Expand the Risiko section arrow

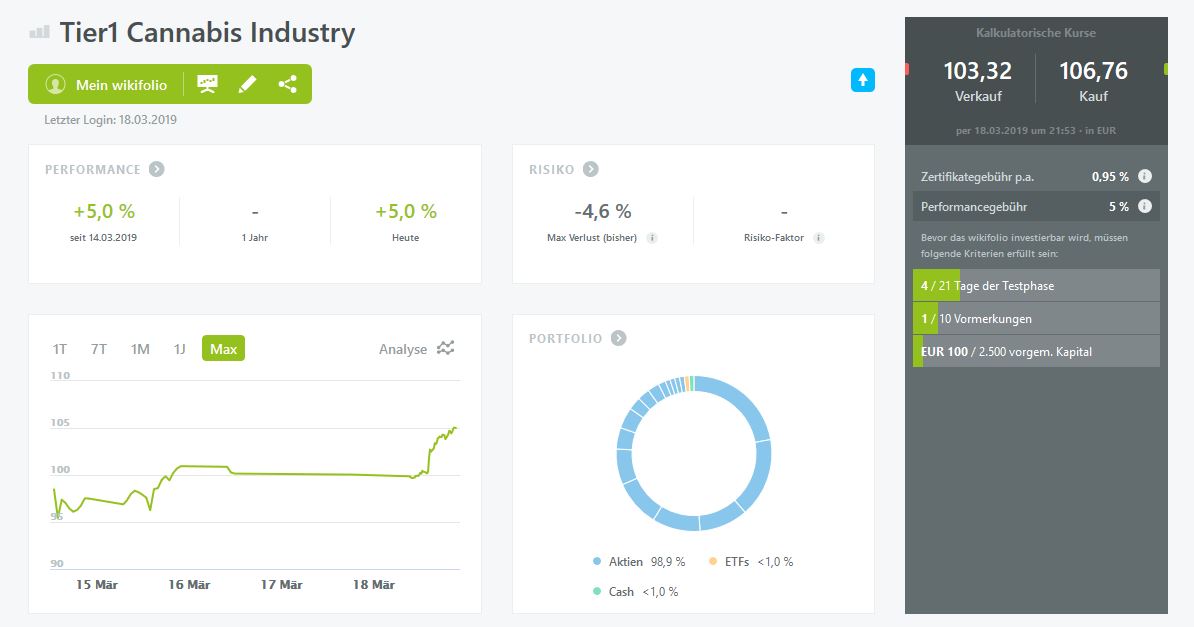(x=591, y=169)
